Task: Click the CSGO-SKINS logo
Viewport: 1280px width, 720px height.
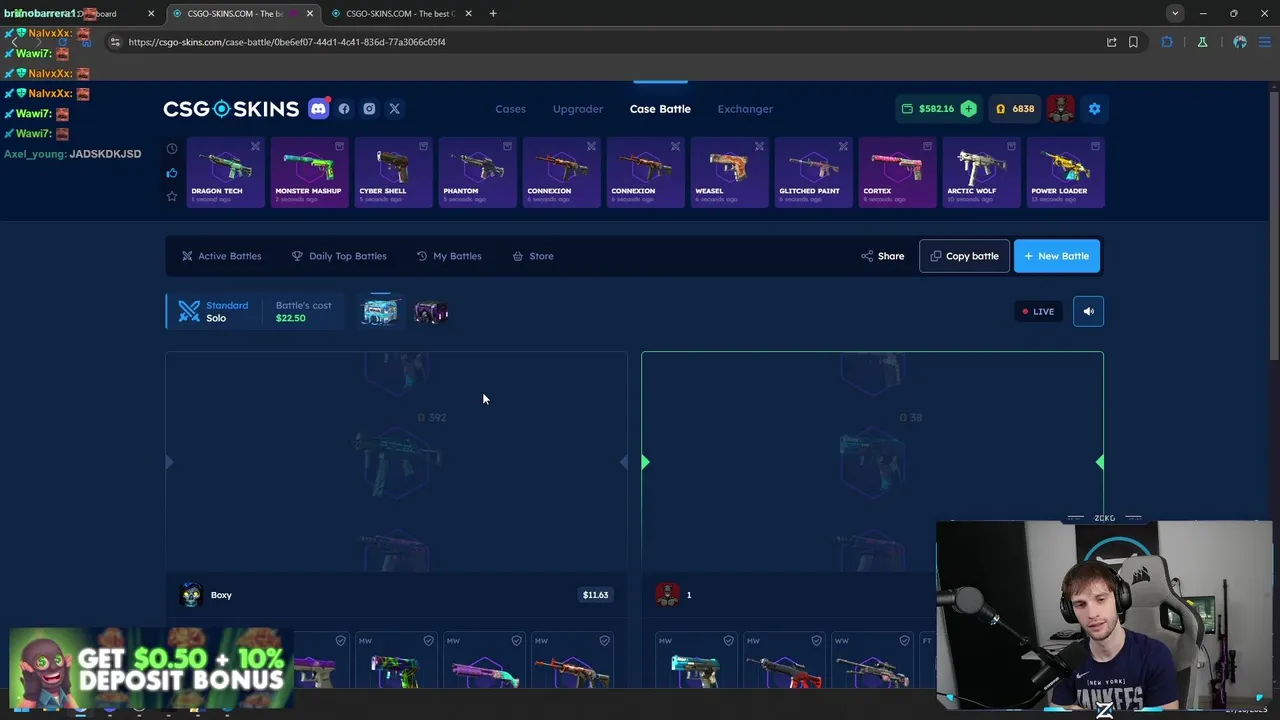Action: pos(231,109)
